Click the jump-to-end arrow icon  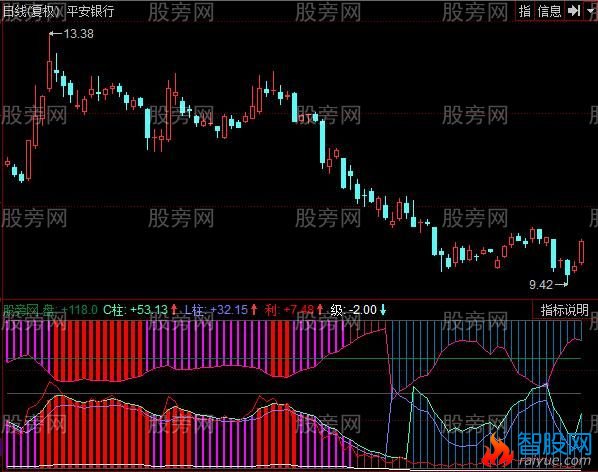tap(574, 11)
